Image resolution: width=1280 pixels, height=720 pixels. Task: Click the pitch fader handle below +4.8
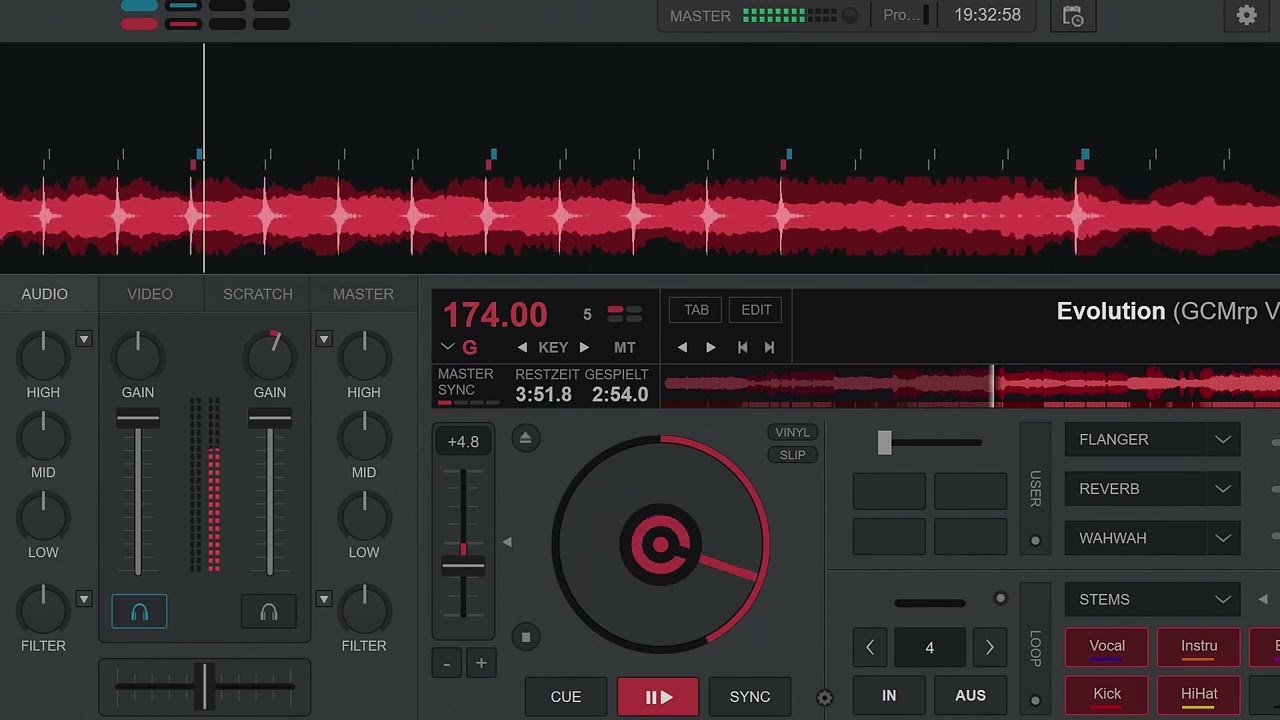(x=463, y=566)
